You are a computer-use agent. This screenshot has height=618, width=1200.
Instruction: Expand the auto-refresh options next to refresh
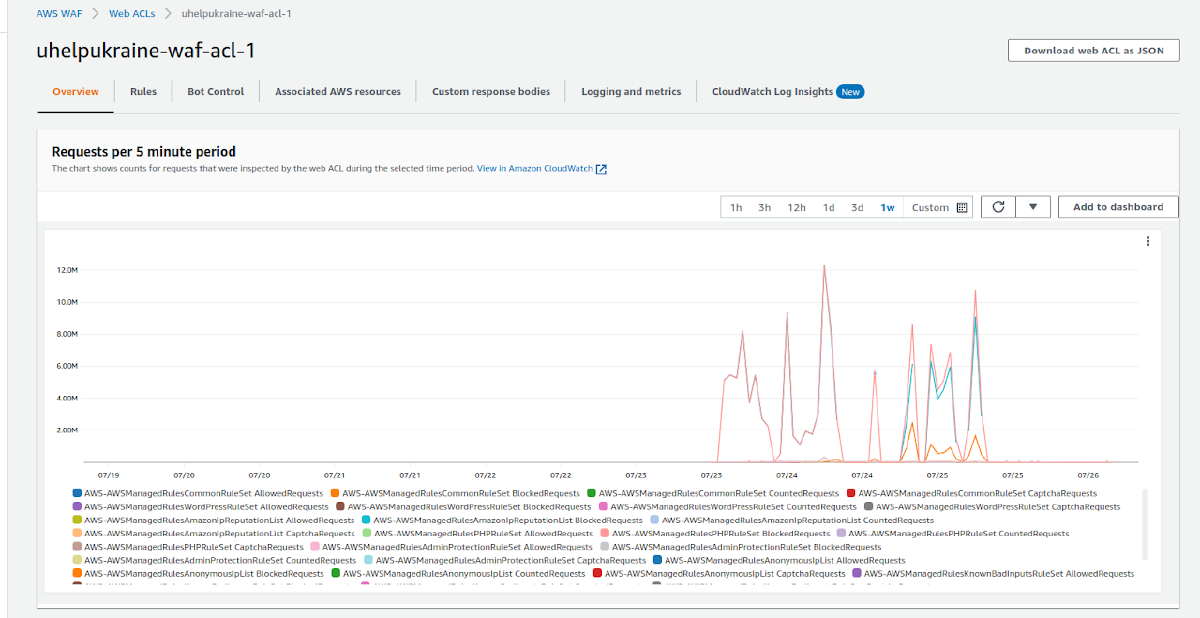1033,207
